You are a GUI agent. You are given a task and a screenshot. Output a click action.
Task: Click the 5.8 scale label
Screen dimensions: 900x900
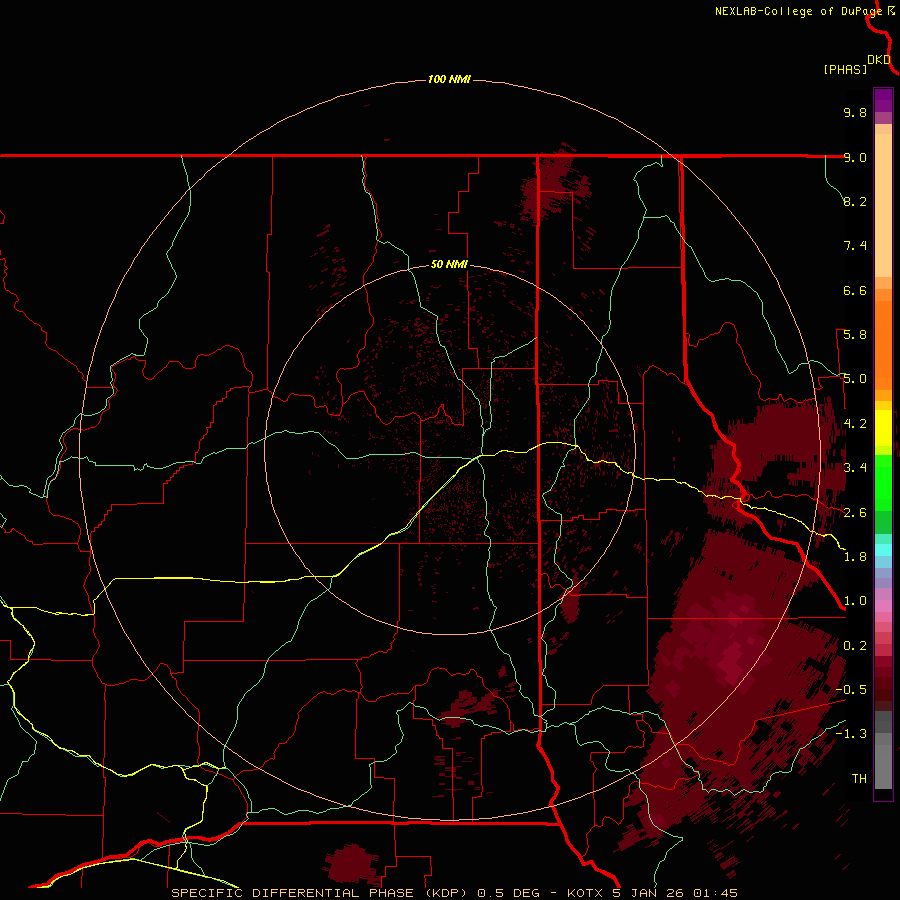pos(855,335)
